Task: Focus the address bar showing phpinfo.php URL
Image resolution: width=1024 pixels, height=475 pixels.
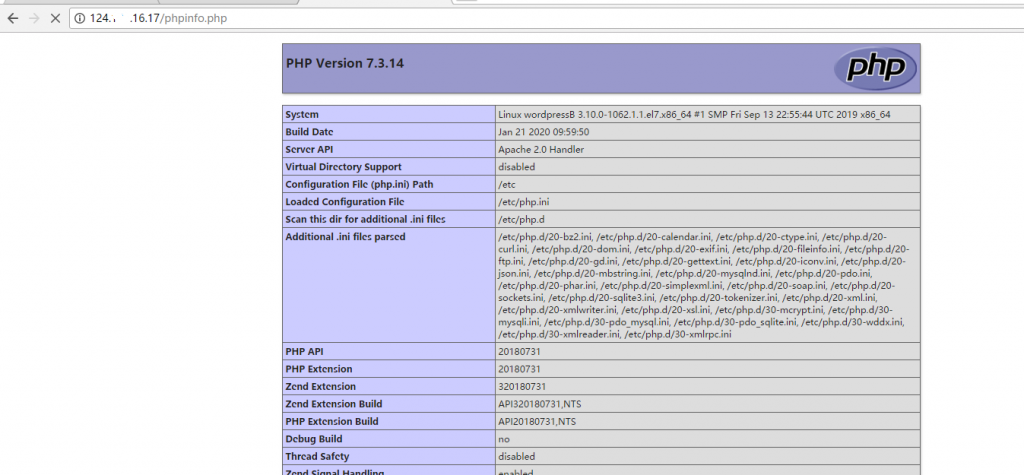Action: tap(546, 18)
